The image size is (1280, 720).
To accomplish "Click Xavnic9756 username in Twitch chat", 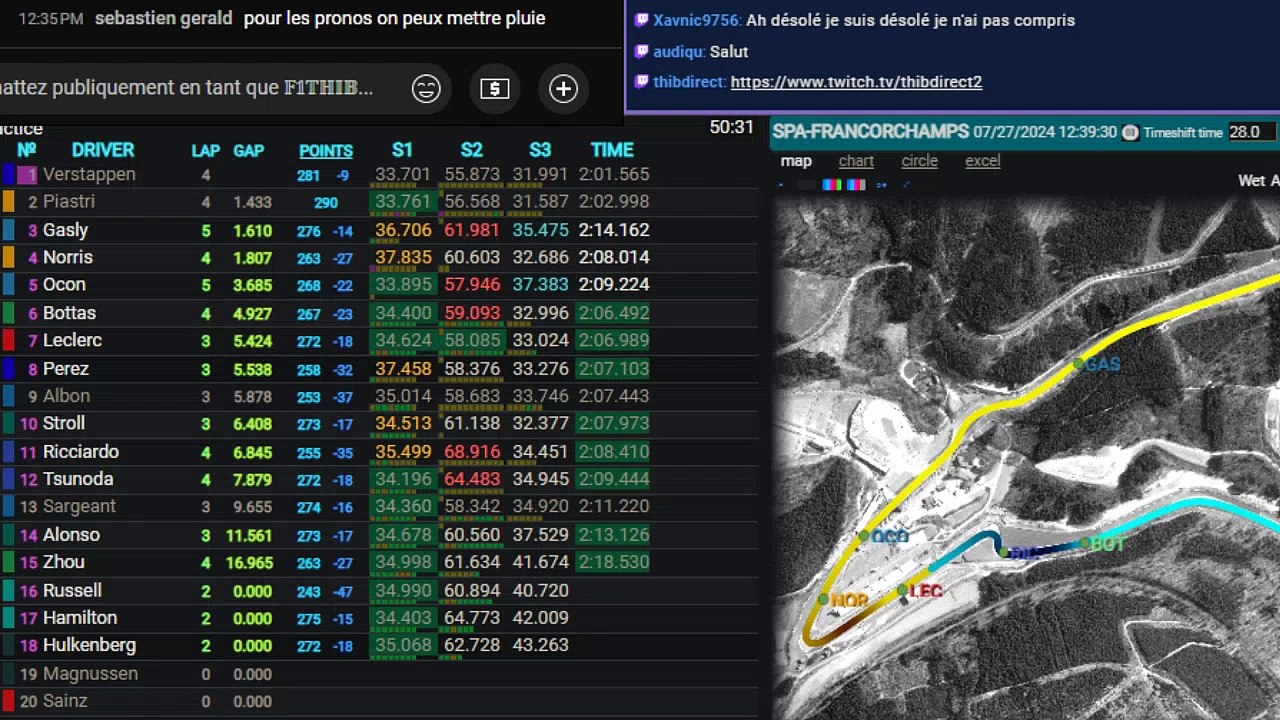I will point(697,20).
